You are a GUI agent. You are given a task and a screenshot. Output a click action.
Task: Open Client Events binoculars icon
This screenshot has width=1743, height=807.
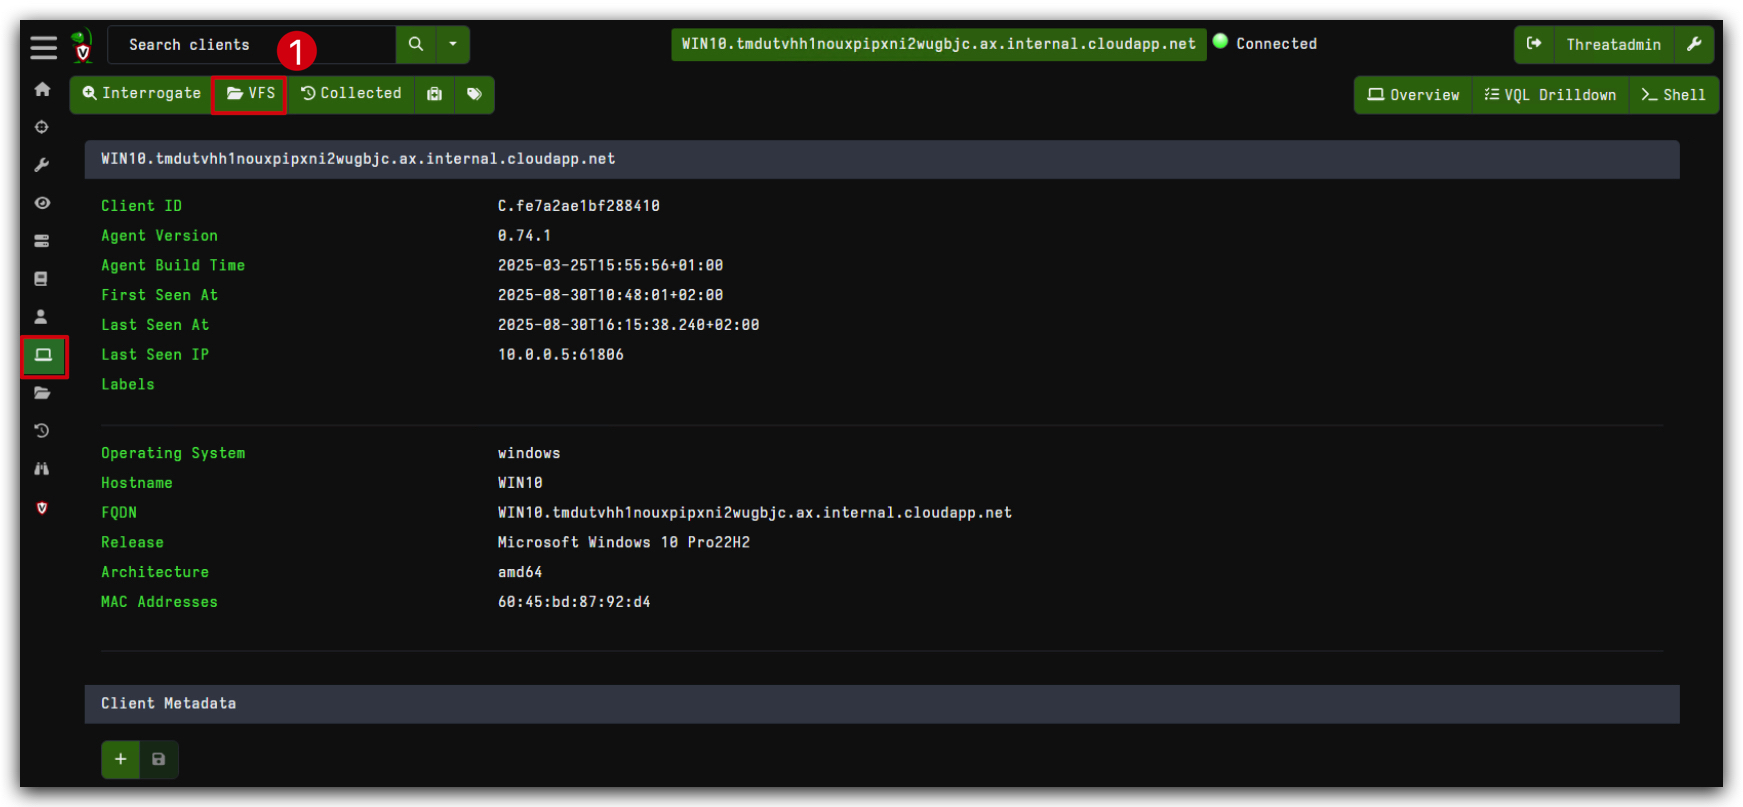42,469
